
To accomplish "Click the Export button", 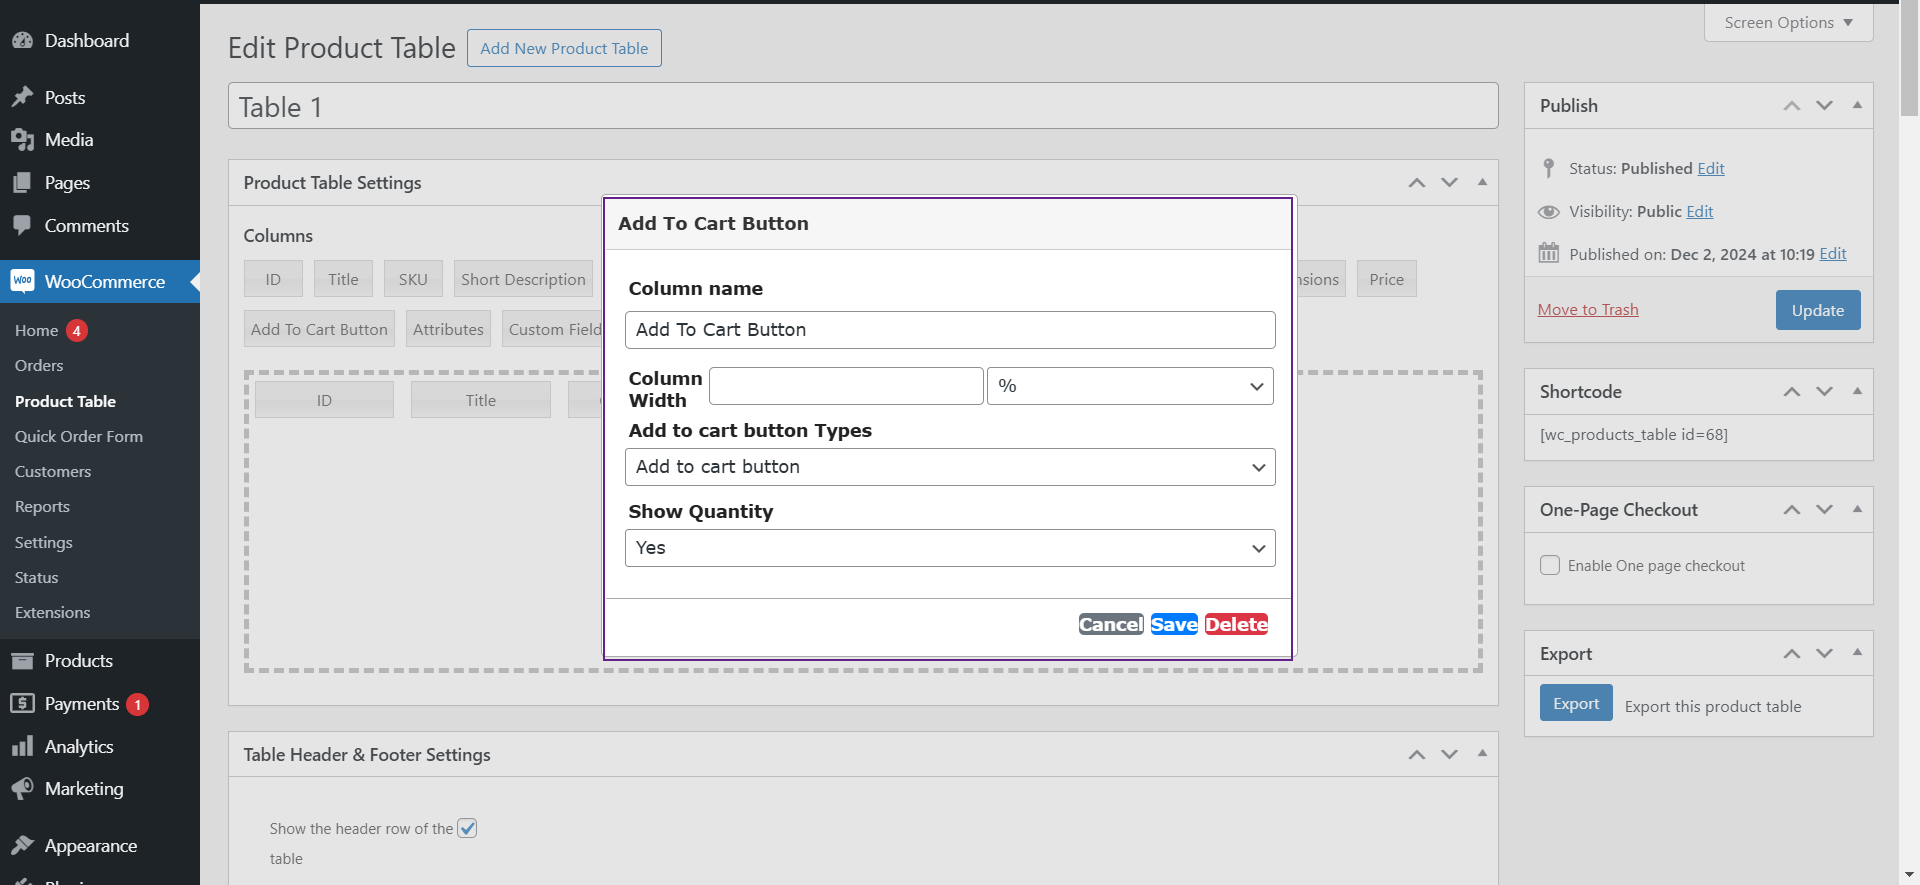I will click(1575, 703).
